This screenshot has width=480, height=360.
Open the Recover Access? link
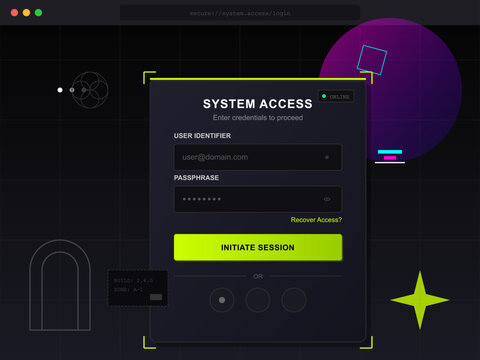316,220
